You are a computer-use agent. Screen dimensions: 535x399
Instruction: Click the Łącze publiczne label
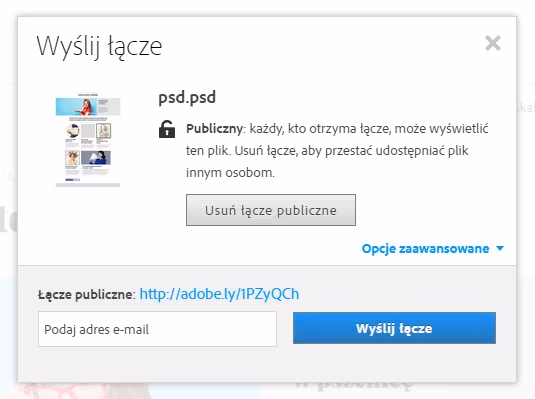click(x=87, y=295)
